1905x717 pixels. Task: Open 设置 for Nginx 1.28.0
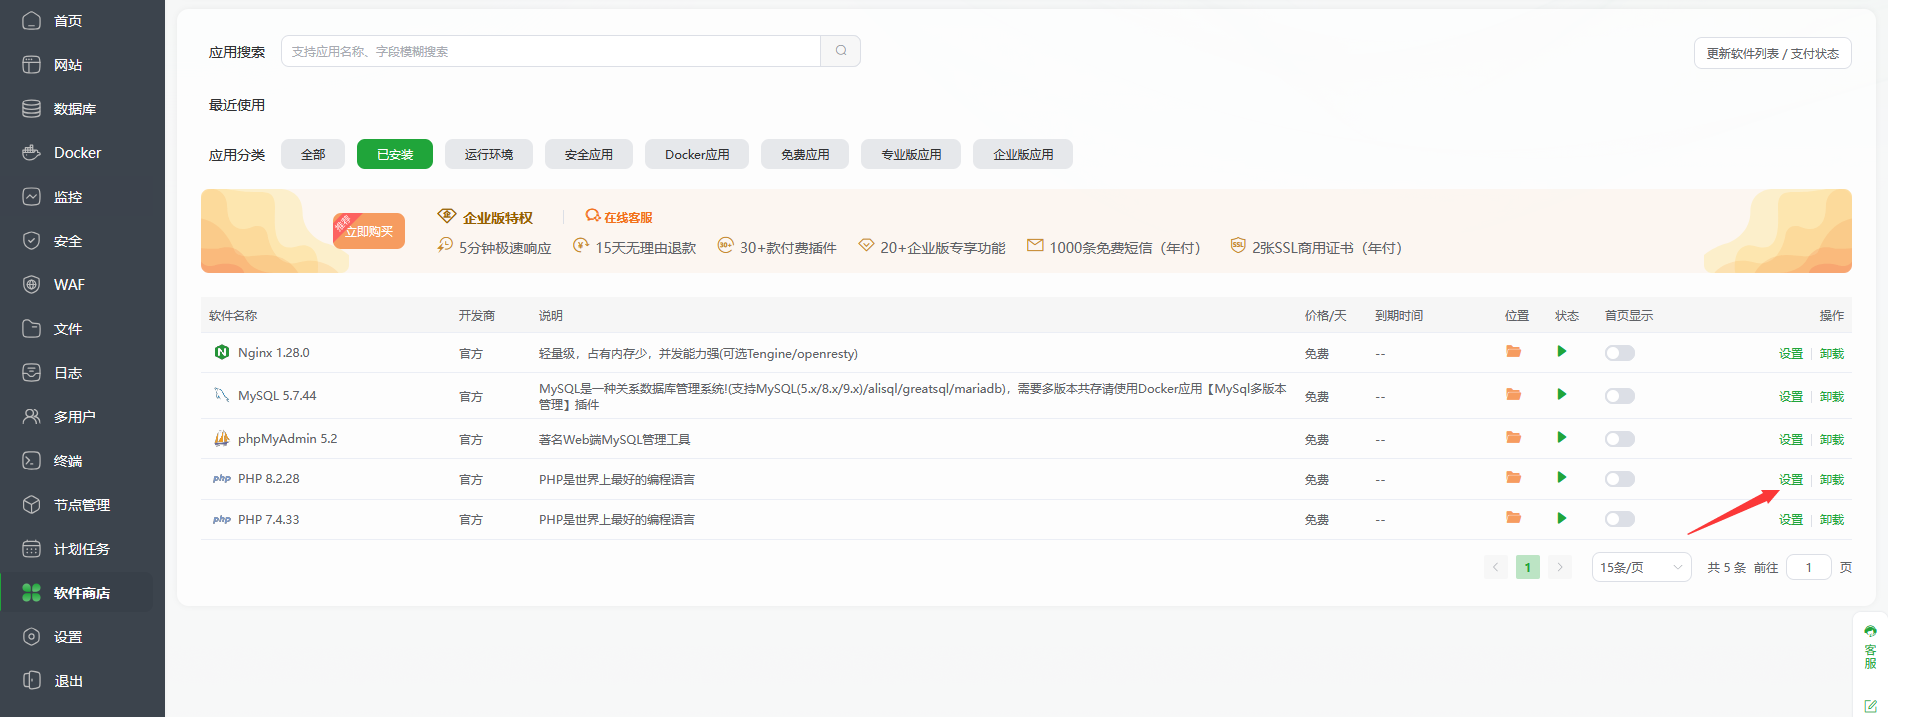pyautogui.click(x=1790, y=354)
